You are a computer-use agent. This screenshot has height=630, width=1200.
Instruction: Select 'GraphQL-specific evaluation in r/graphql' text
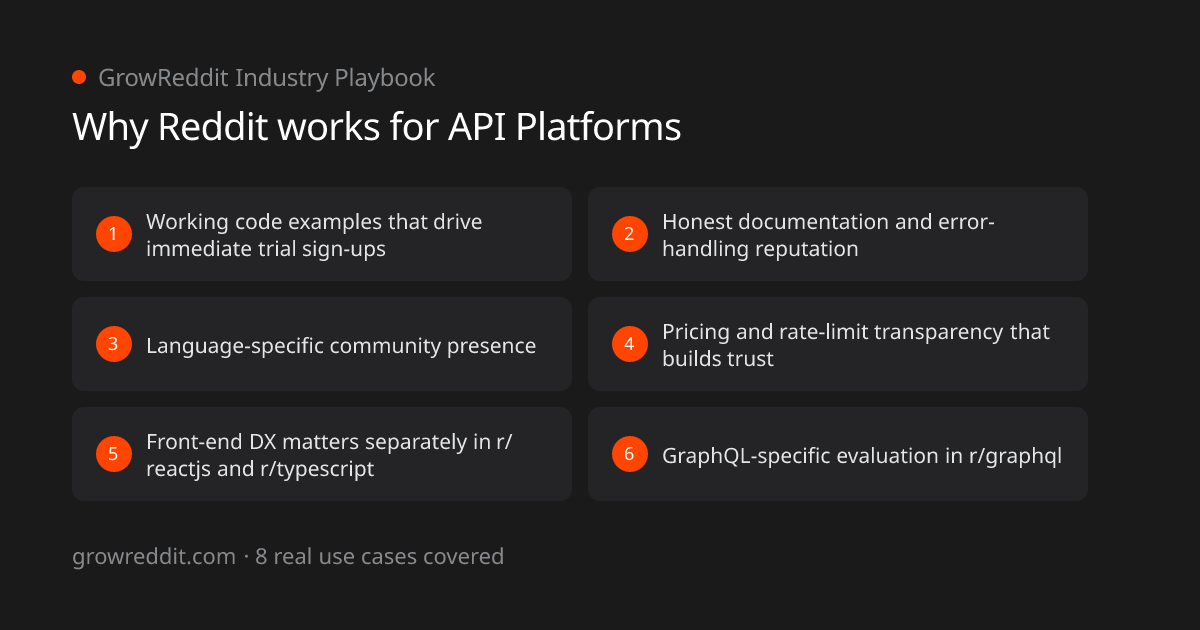(x=861, y=456)
